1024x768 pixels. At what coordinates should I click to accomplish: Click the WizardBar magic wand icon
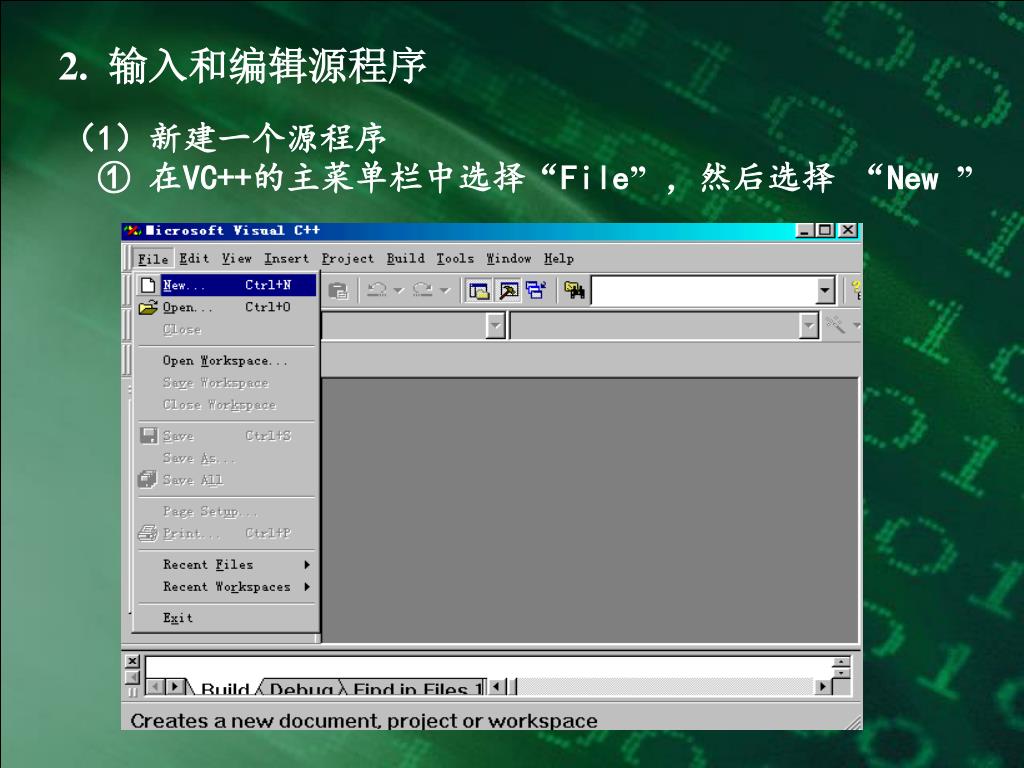click(x=835, y=324)
